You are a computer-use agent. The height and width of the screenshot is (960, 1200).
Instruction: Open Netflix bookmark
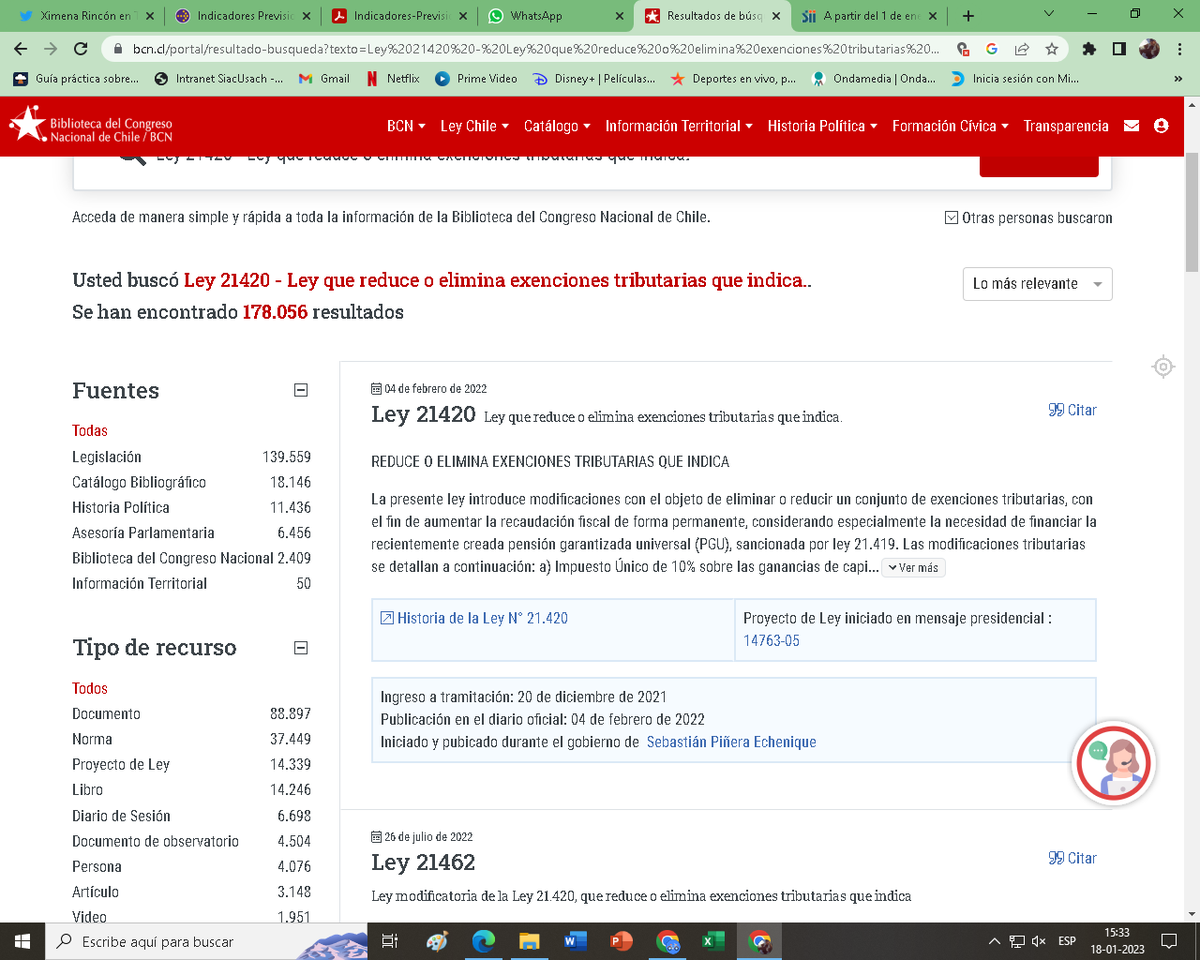point(393,78)
